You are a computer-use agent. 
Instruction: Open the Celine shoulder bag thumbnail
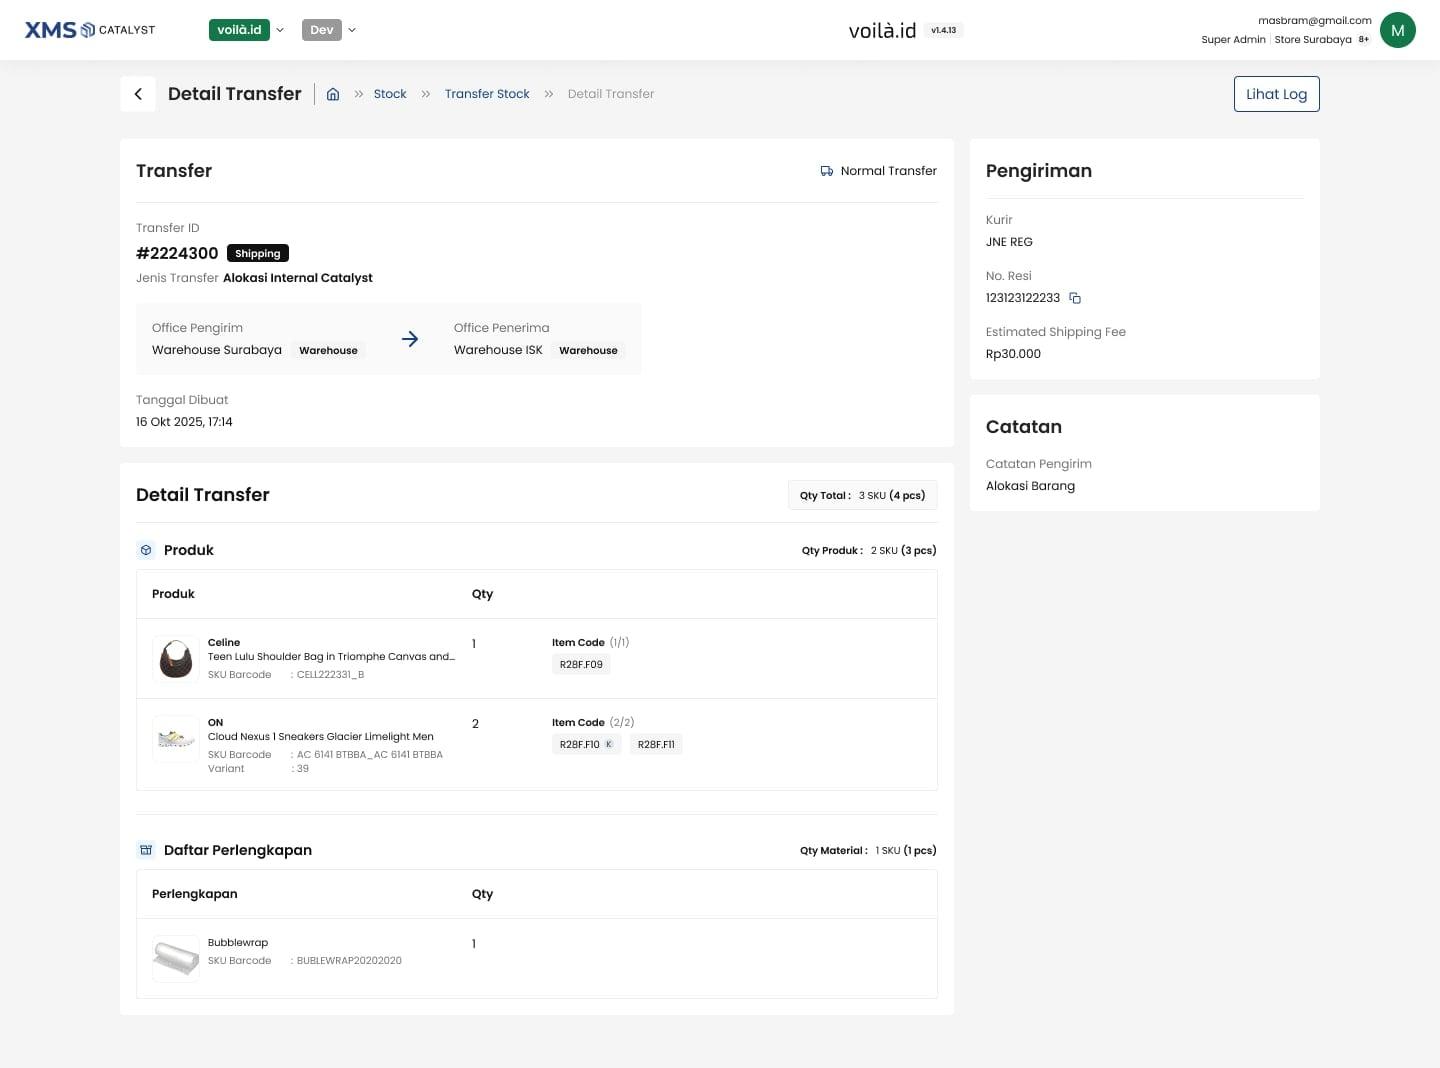tap(176, 659)
